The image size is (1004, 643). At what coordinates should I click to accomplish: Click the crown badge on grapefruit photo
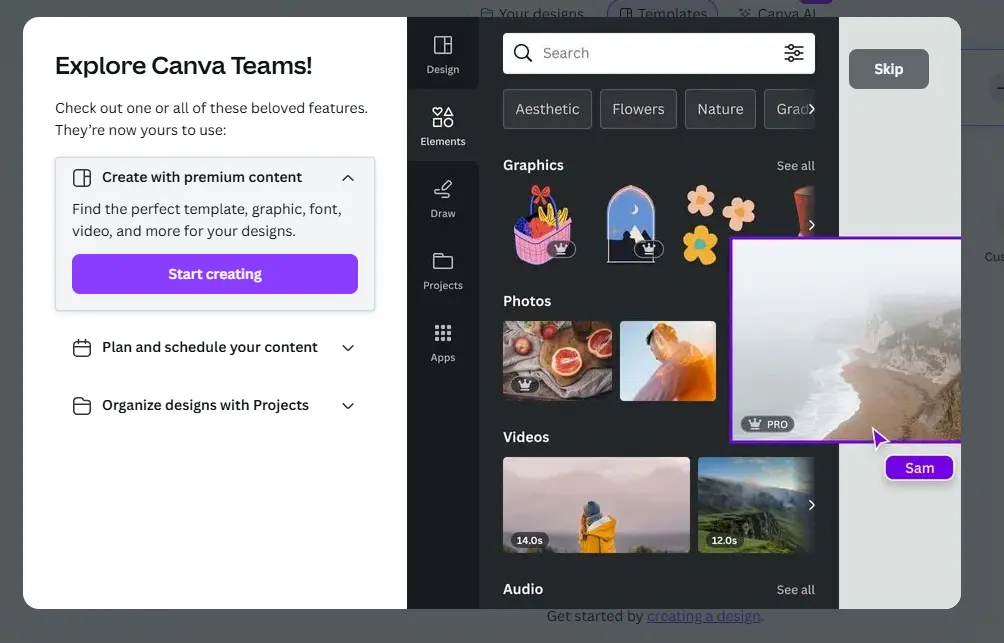525,385
